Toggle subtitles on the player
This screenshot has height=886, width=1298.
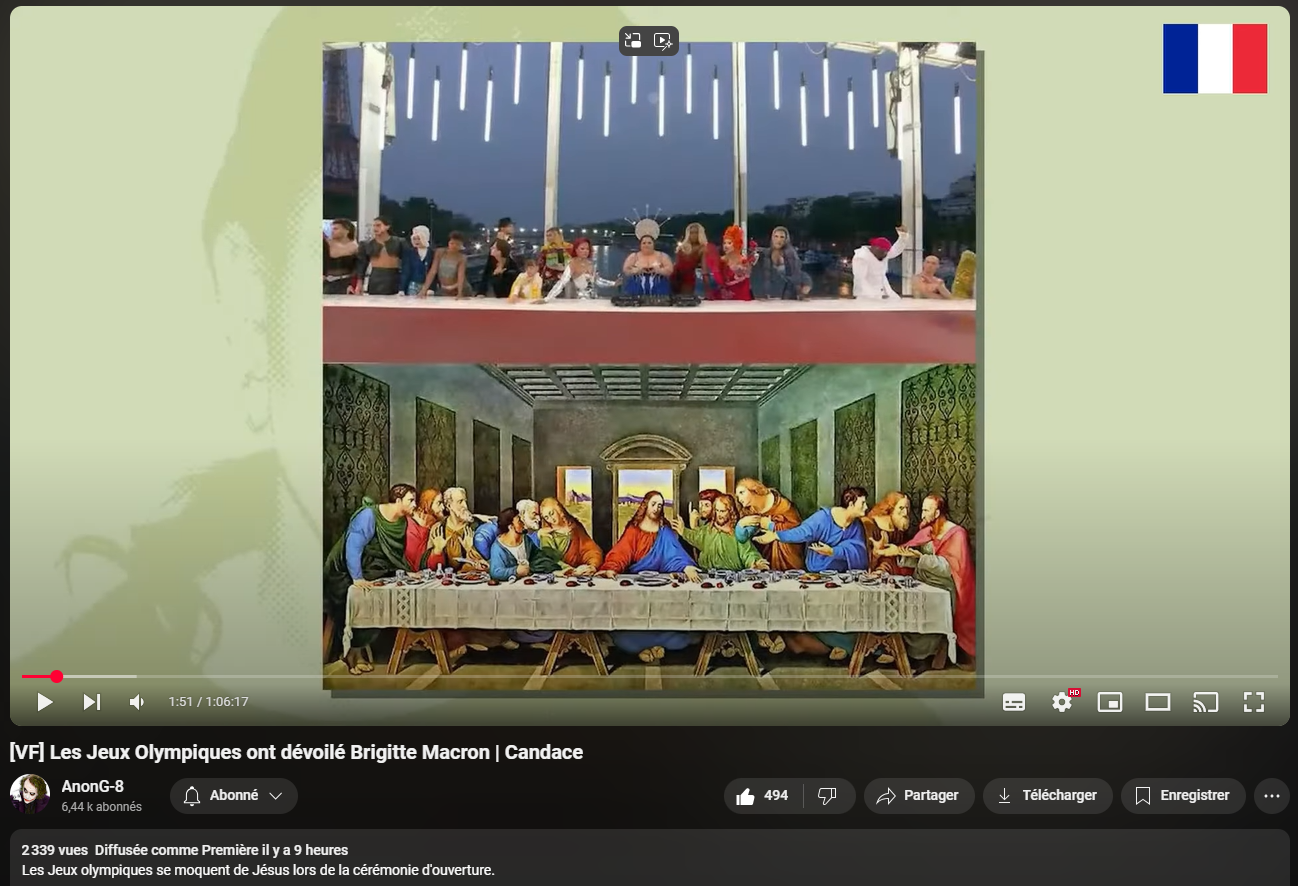click(1014, 702)
